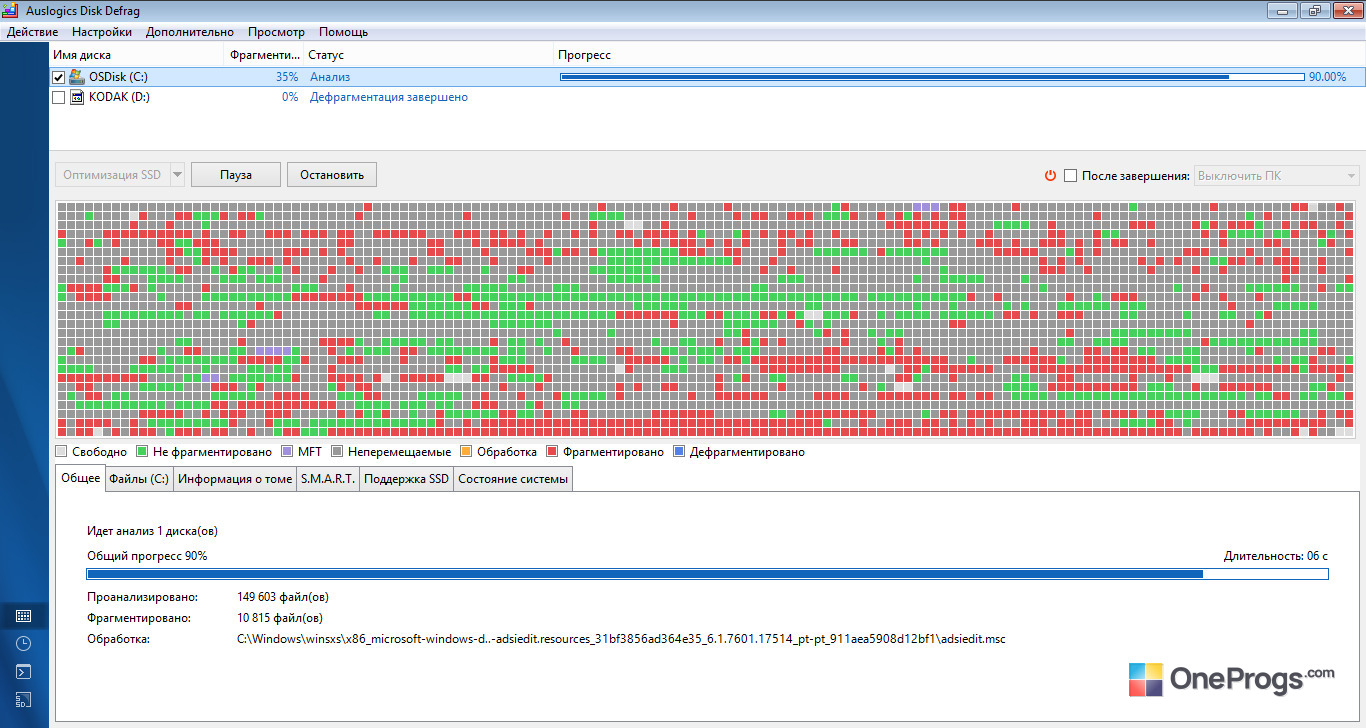Image resolution: width=1366 pixels, height=728 pixels.
Task: Click the Идет анализ 1 диска(ов) text
Action: (x=152, y=531)
